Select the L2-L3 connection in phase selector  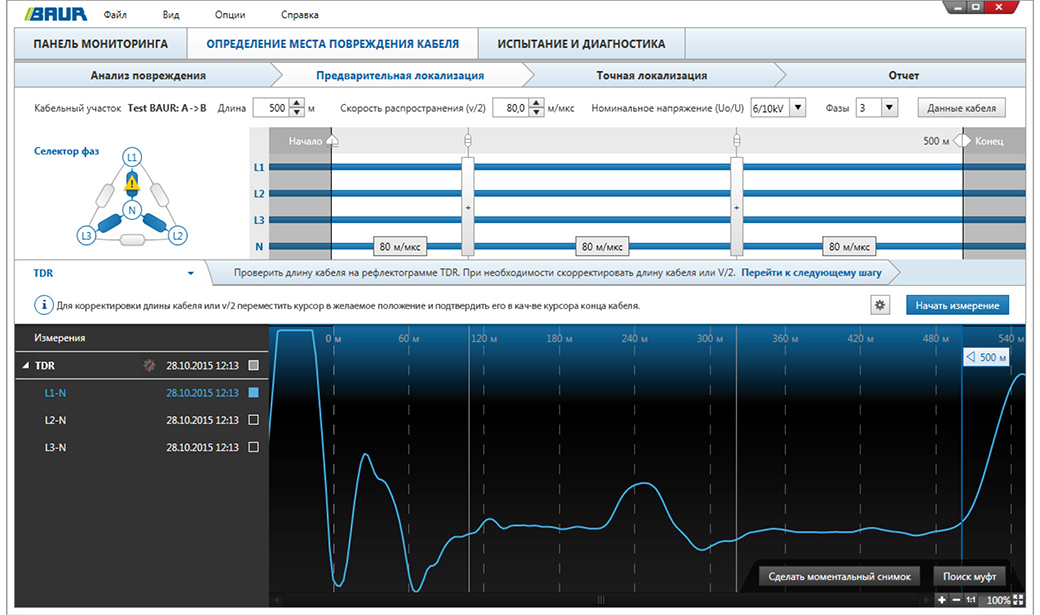click(132, 239)
